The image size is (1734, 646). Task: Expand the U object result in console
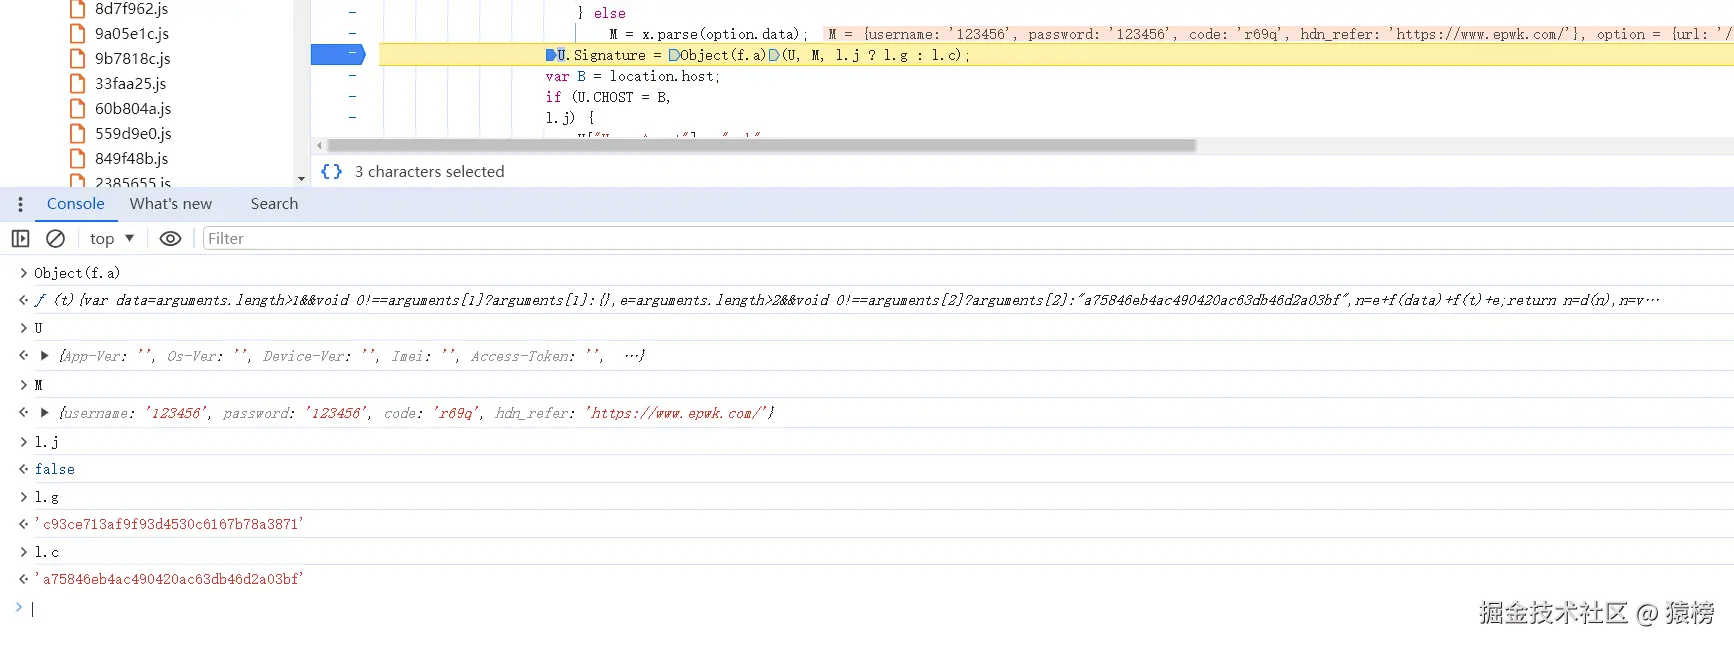pos(44,356)
